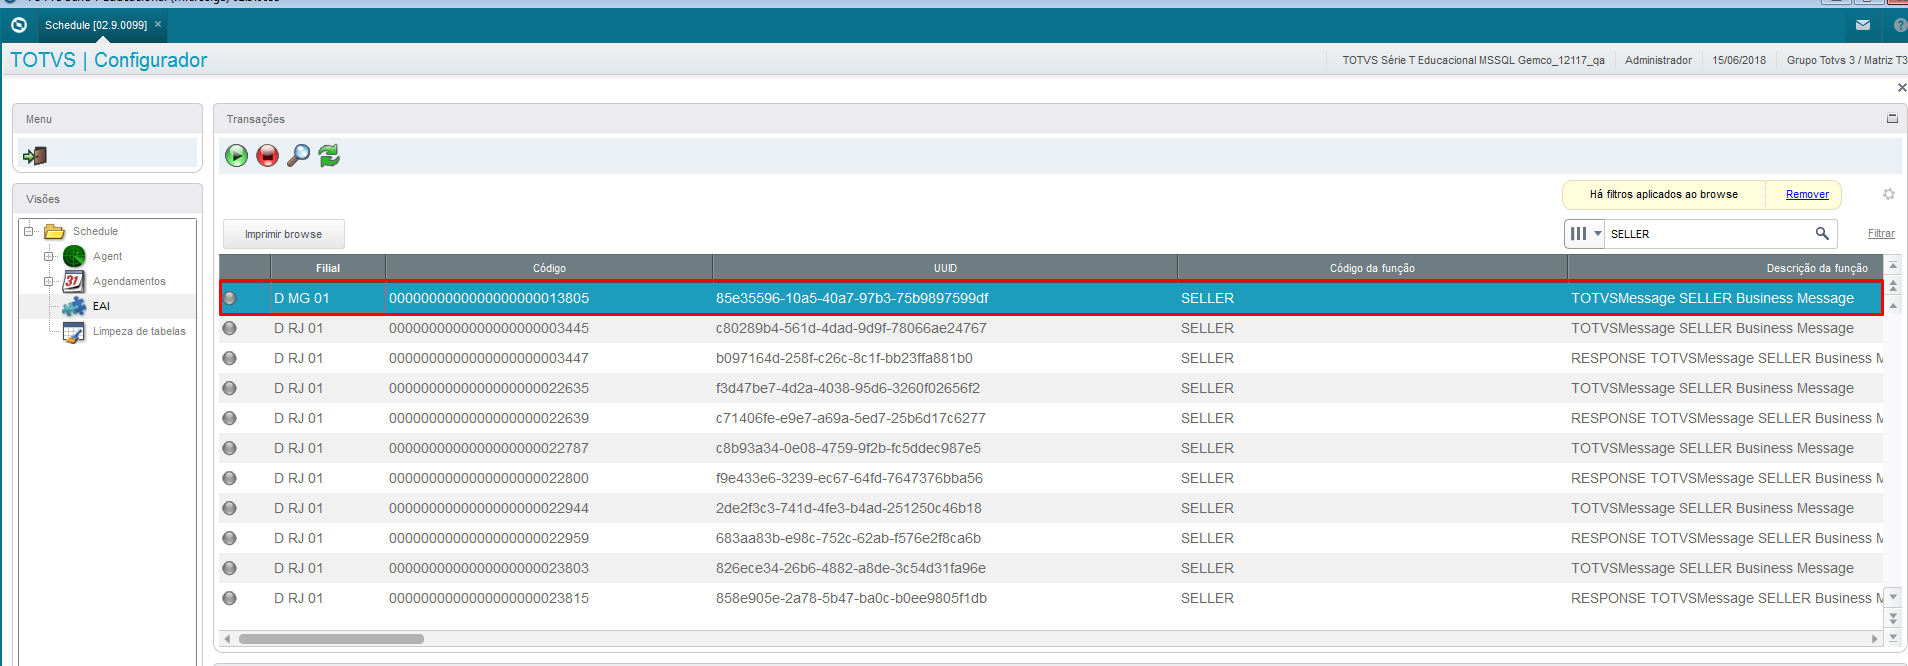Click the Remover filter link
Viewport: 1908px width, 666px height.
[1807, 194]
